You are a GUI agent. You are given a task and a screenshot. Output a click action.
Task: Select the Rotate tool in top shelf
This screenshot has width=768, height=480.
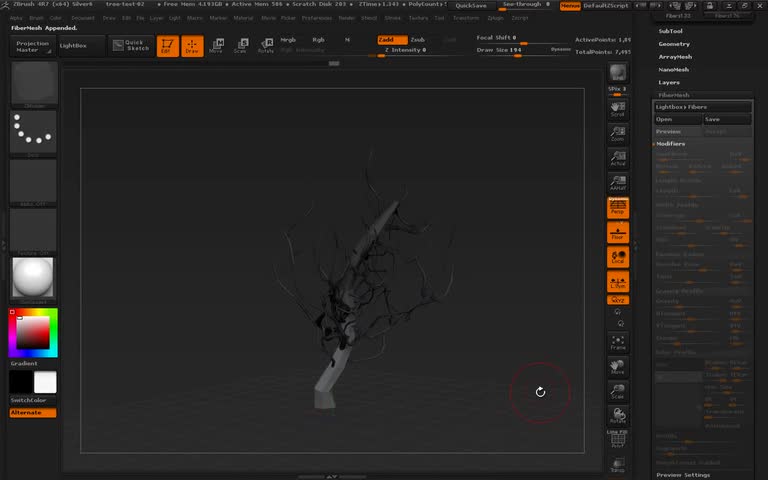pyautogui.click(x=265, y=46)
